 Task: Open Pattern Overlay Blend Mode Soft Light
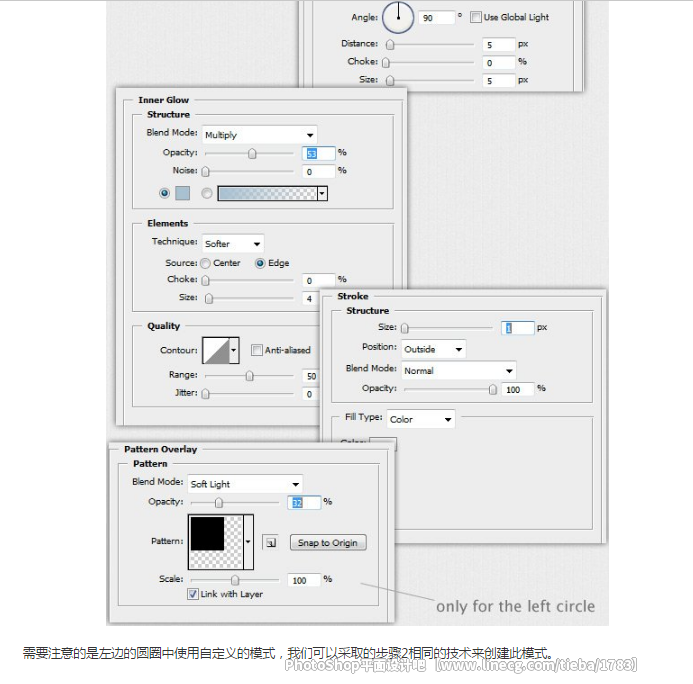tap(245, 484)
